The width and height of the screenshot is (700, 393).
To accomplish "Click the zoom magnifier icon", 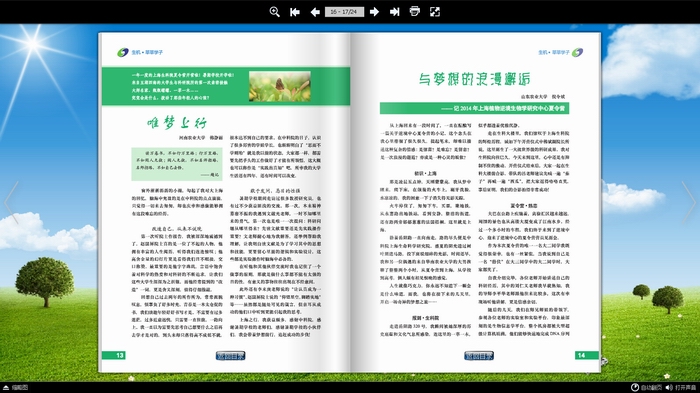I will (275, 12).
